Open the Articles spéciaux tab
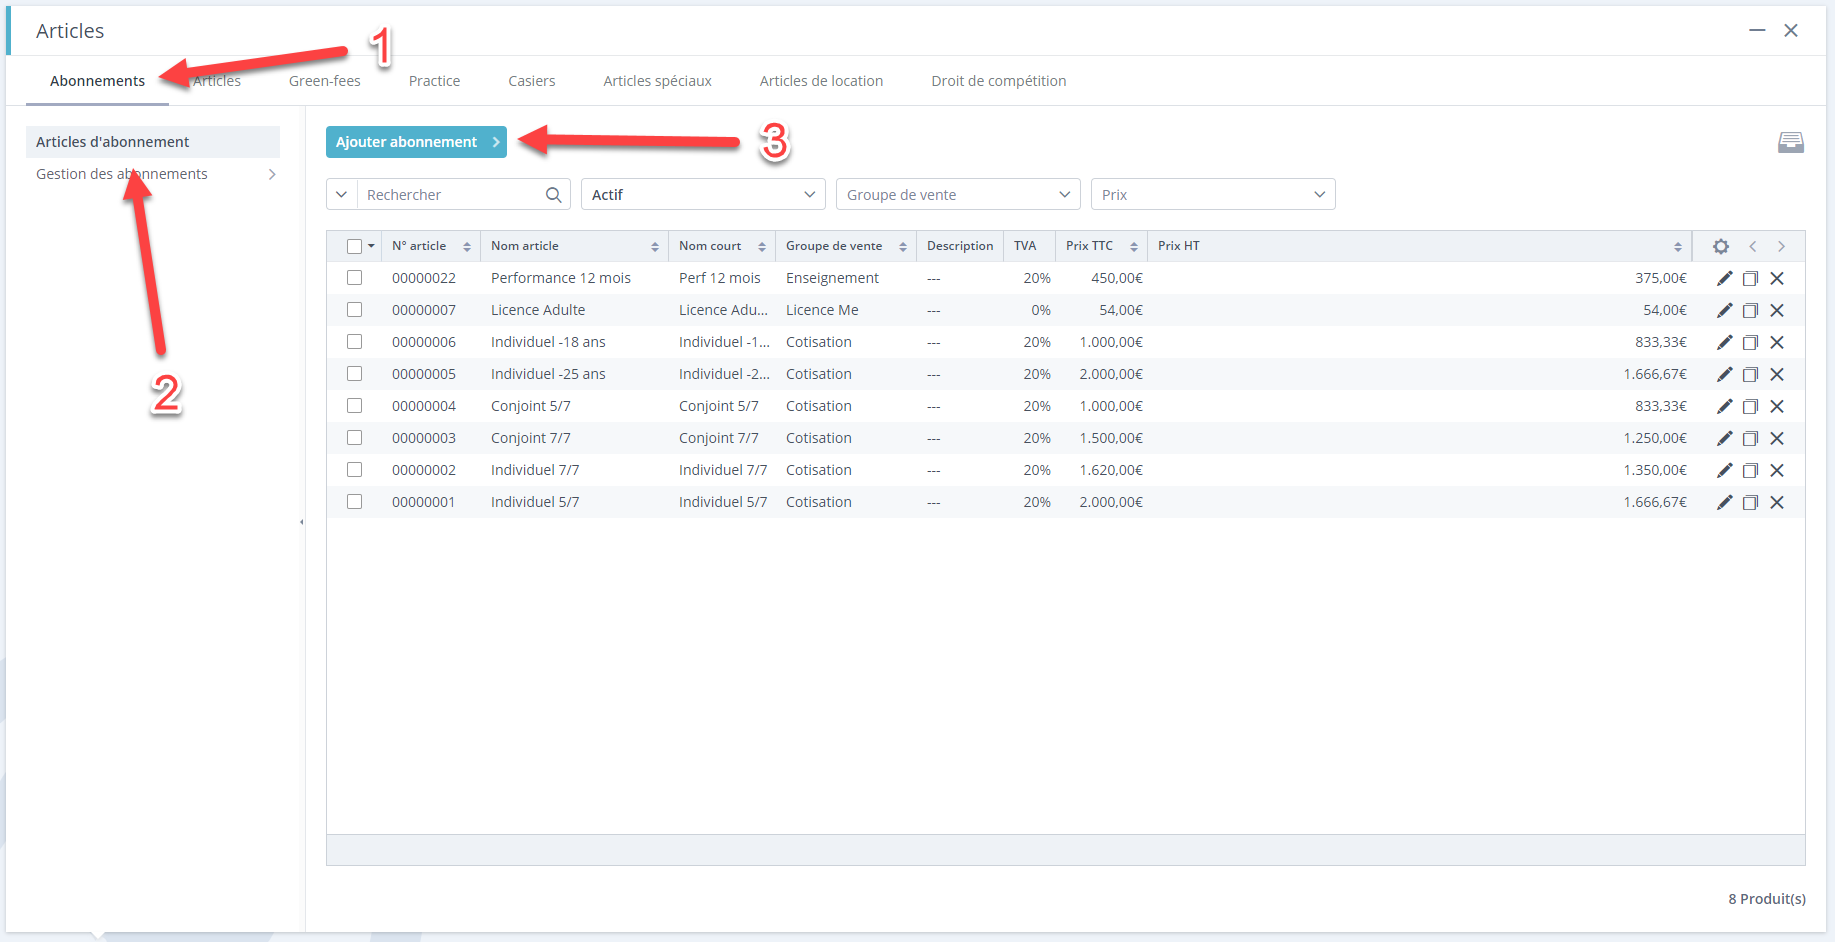The height and width of the screenshot is (942, 1835). pyautogui.click(x=657, y=81)
